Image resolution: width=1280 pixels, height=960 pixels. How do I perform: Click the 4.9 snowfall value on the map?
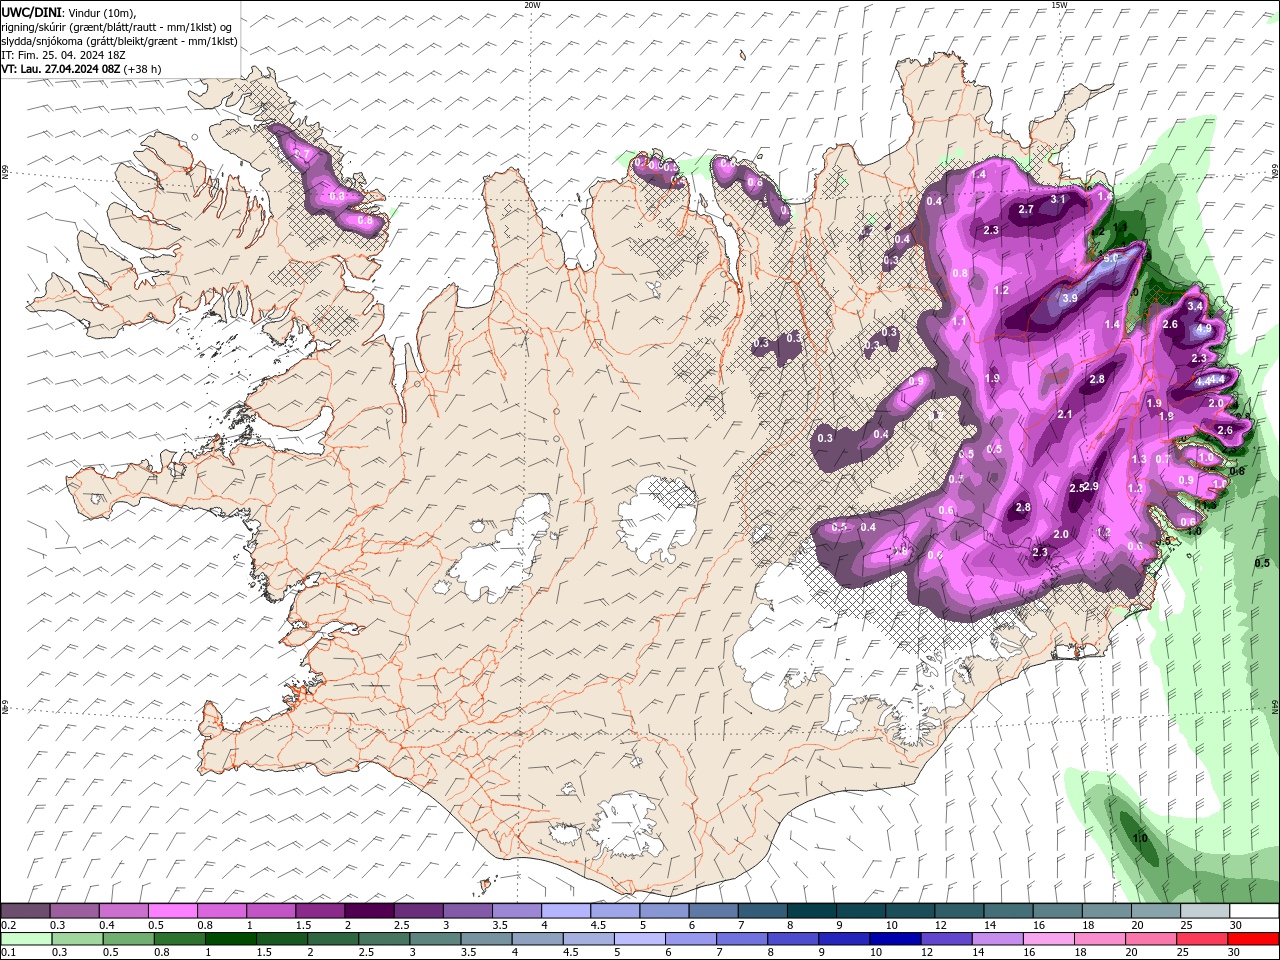click(x=1204, y=328)
